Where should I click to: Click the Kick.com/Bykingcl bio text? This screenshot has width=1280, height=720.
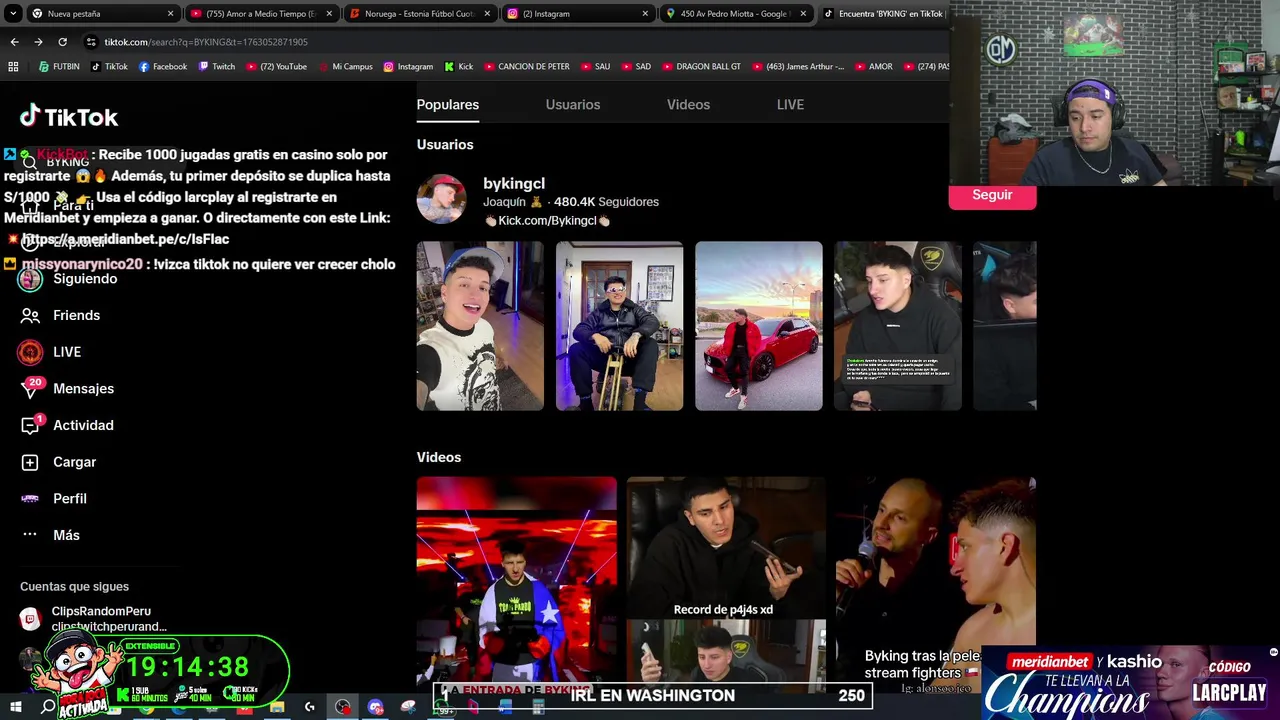click(x=547, y=221)
